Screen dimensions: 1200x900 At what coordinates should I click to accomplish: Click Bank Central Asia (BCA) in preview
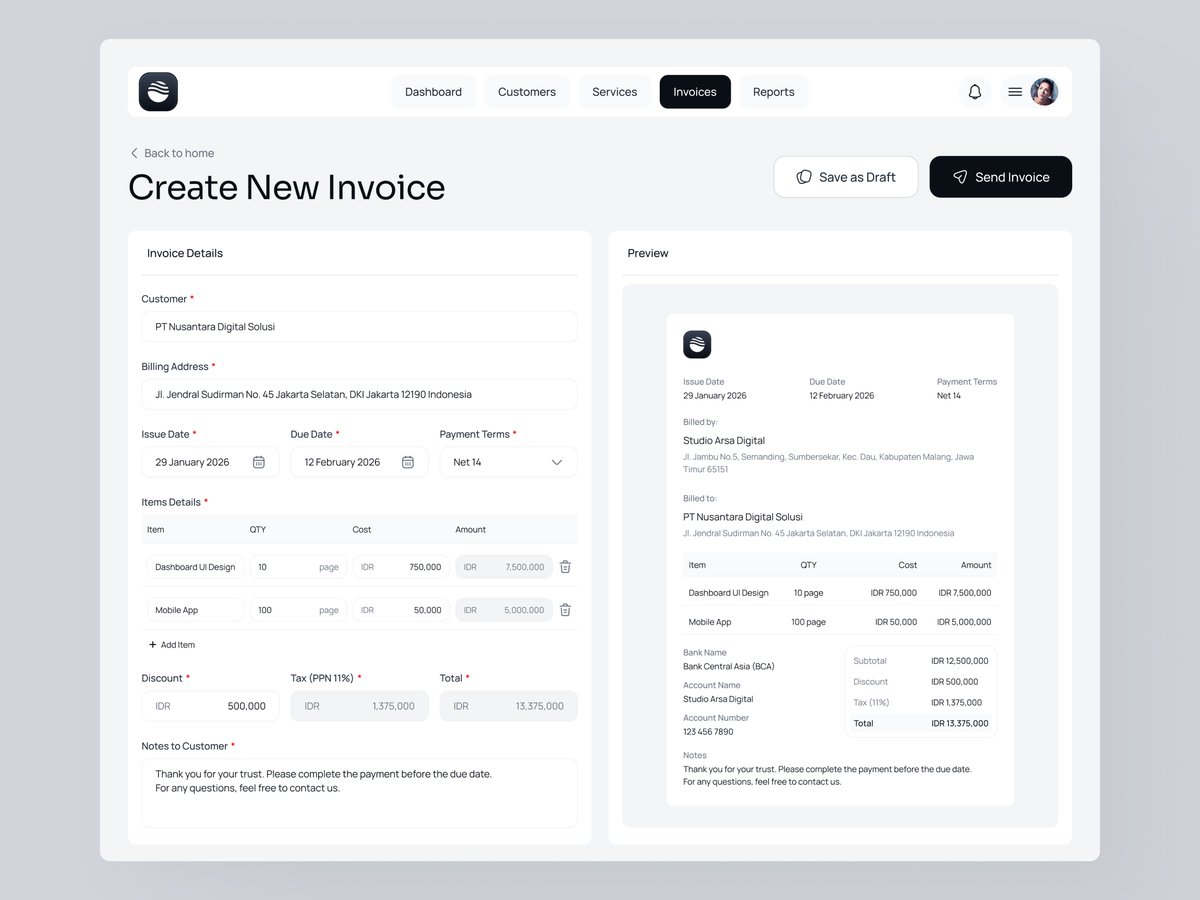[729, 666]
